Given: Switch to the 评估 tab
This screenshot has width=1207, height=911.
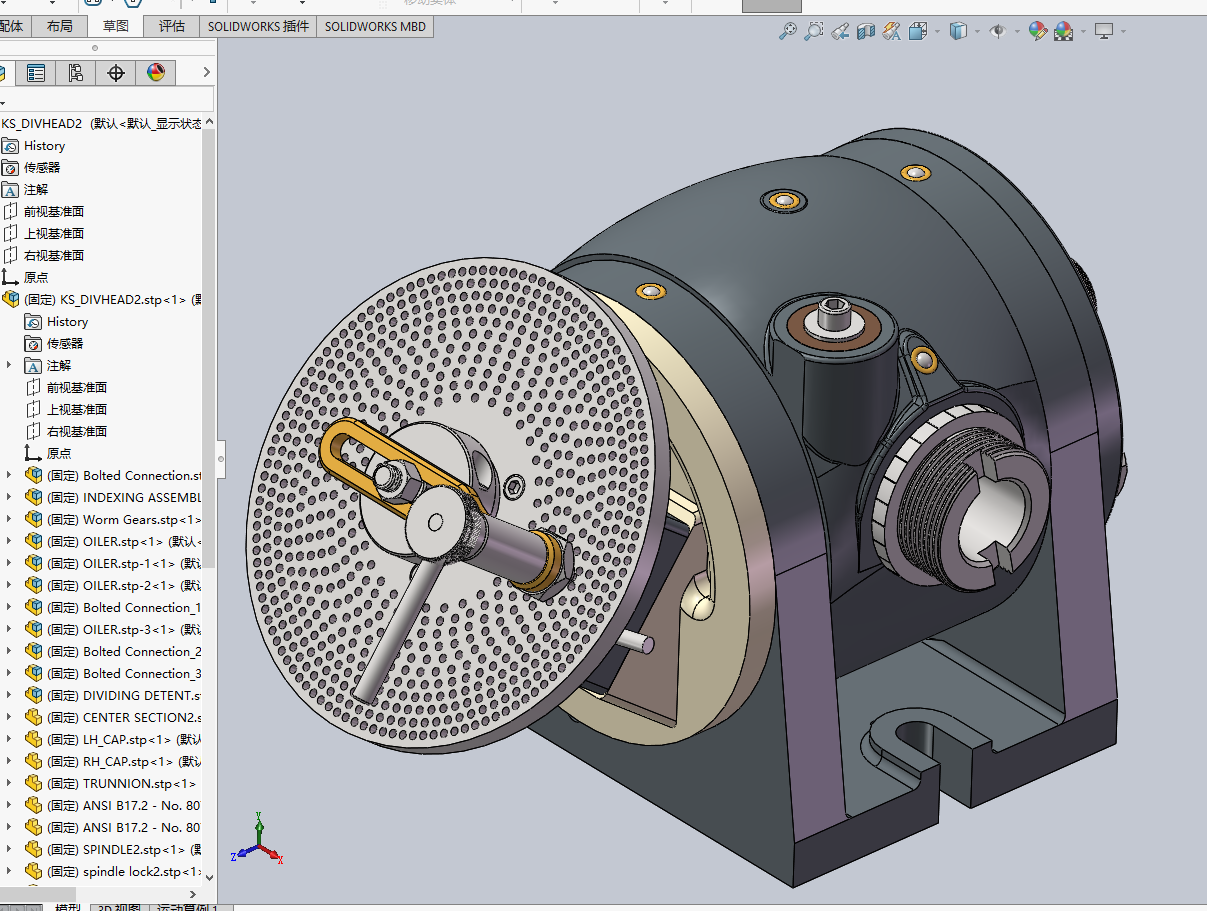Looking at the screenshot, I should 171,27.
